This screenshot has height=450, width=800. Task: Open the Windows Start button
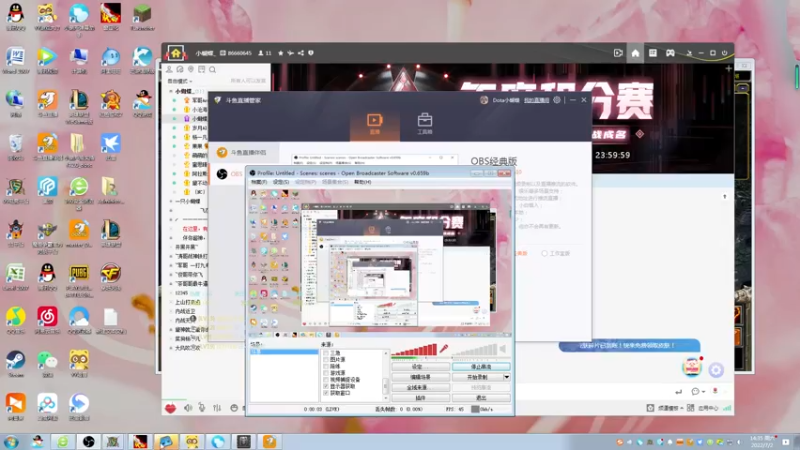(11, 442)
